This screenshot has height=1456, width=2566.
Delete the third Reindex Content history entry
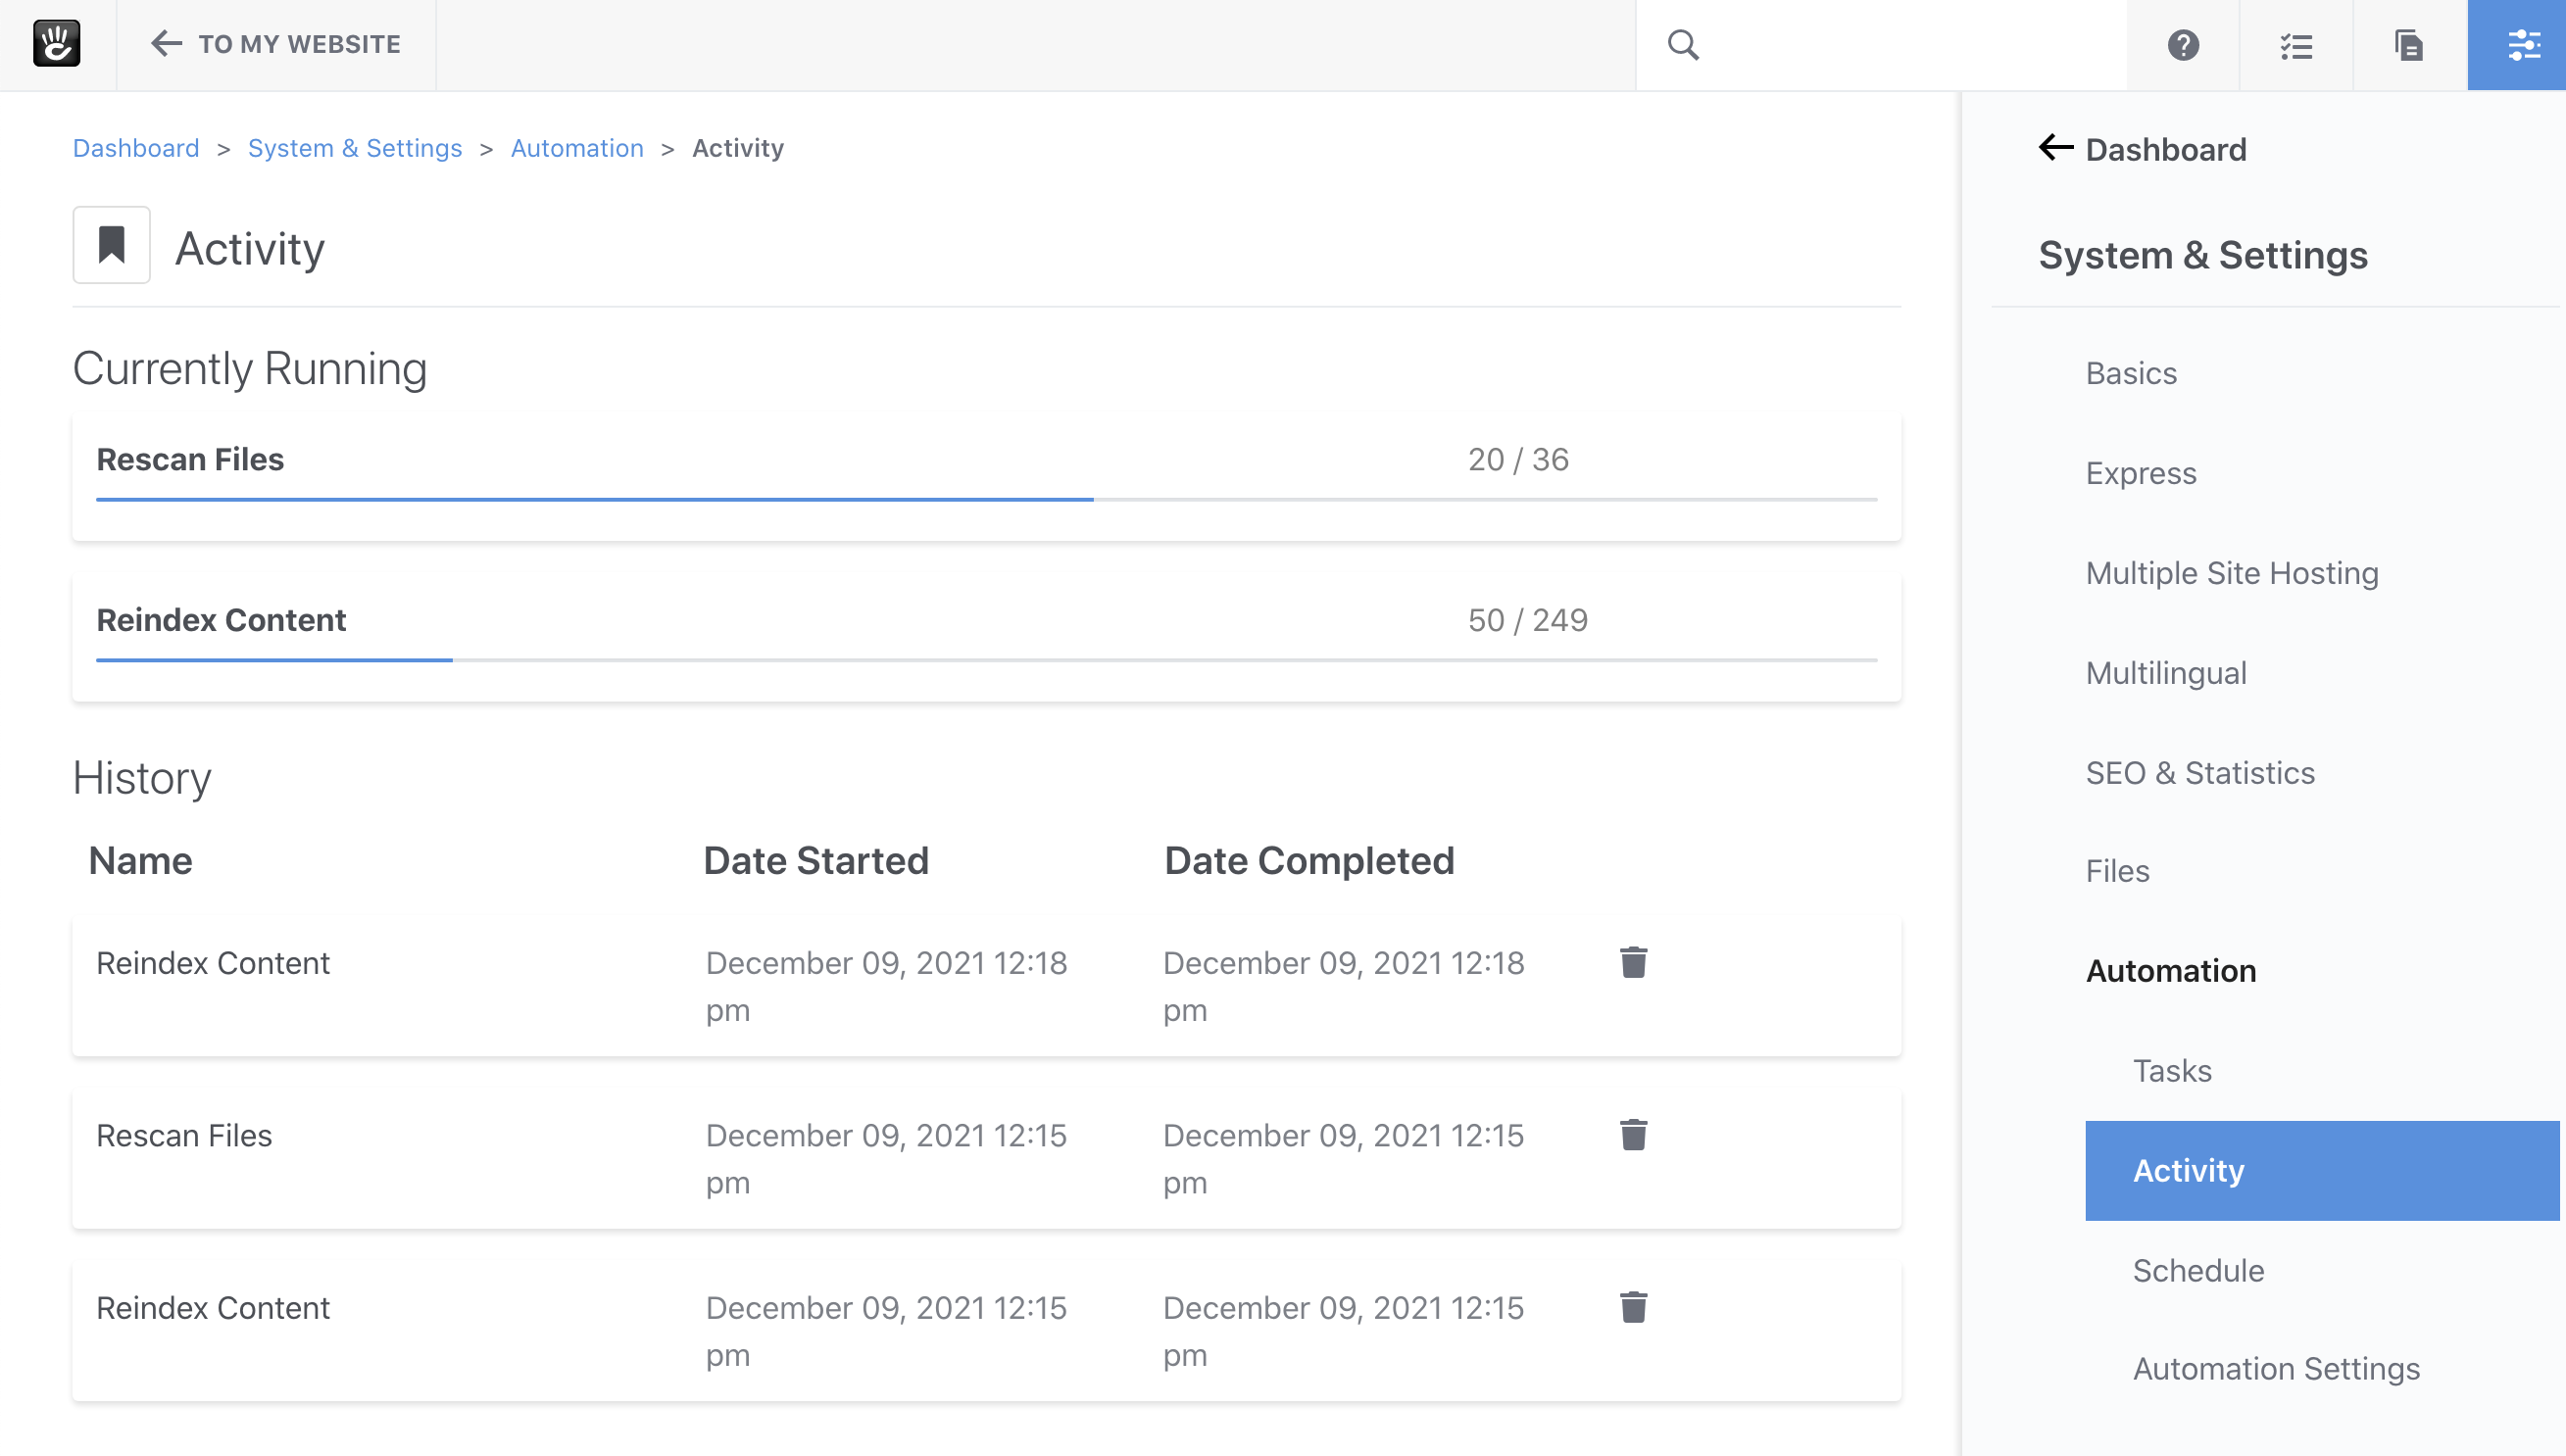[x=1632, y=1308]
